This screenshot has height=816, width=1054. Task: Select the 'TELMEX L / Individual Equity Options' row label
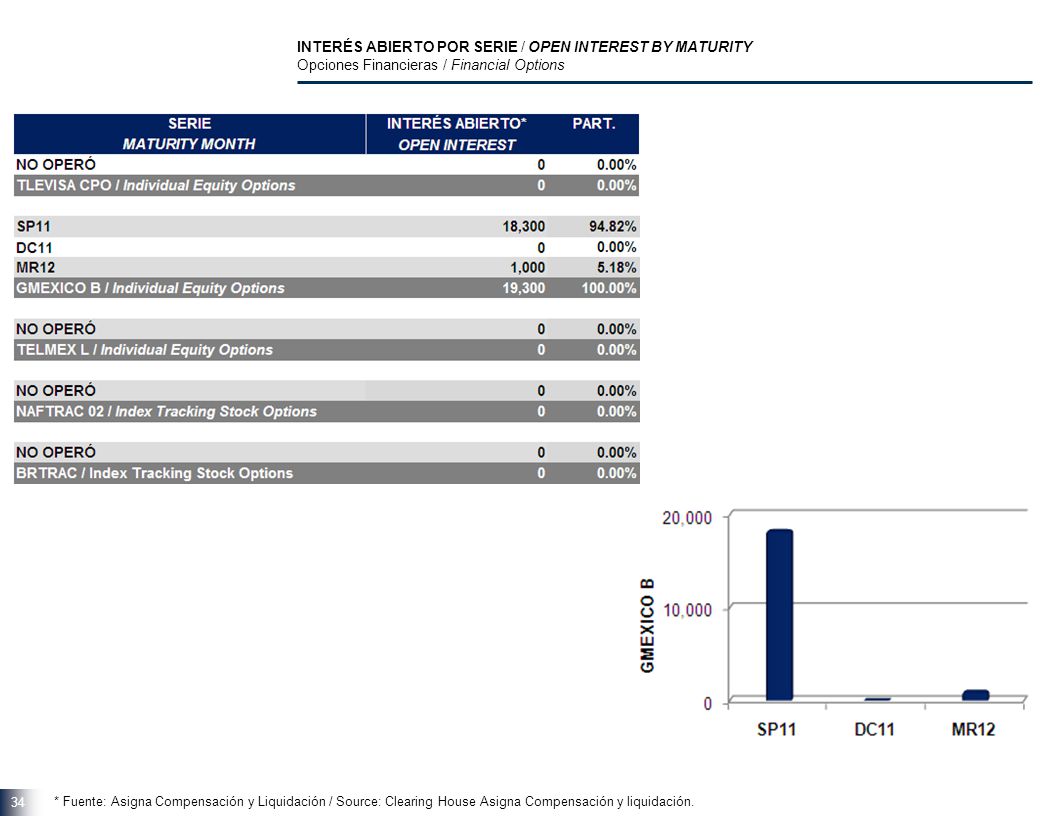(145, 350)
